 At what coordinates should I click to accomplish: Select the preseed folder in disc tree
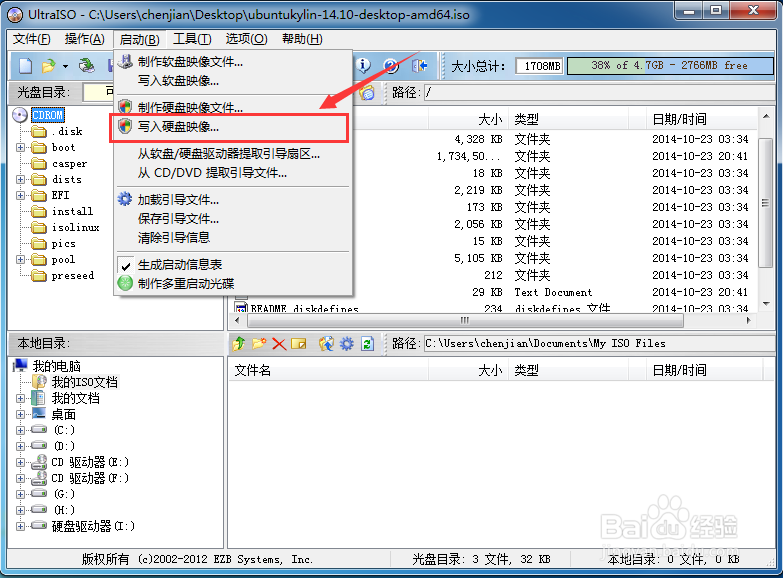(x=72, y=275)
